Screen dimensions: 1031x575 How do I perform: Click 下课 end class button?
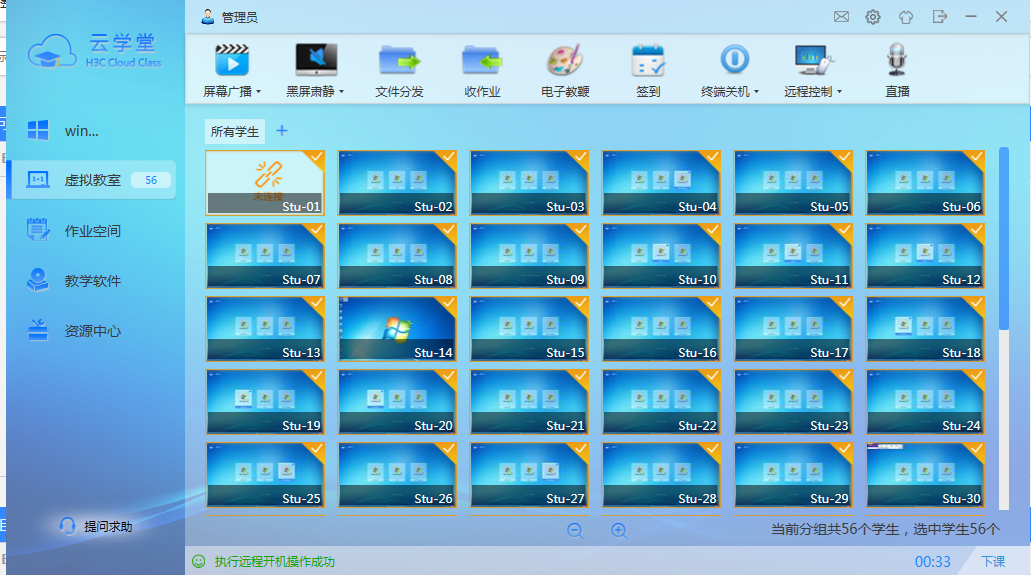click(993, 561)
